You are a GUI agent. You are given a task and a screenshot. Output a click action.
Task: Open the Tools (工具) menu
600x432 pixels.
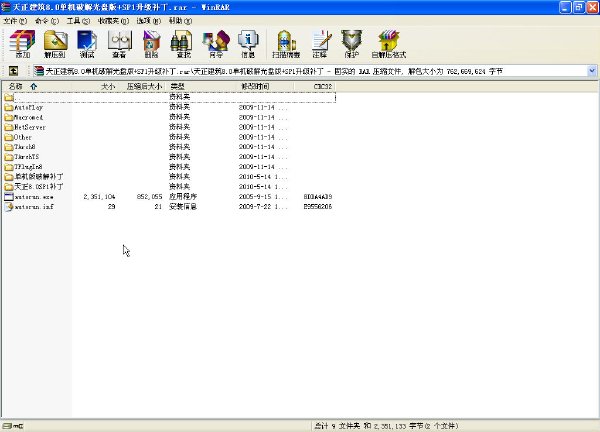tap(78, 21)
